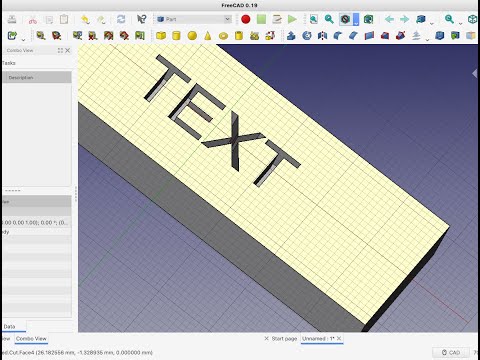This screenshot has height=360, width=480.
Task: Fit selection in the view
Action: pos(329,19)
